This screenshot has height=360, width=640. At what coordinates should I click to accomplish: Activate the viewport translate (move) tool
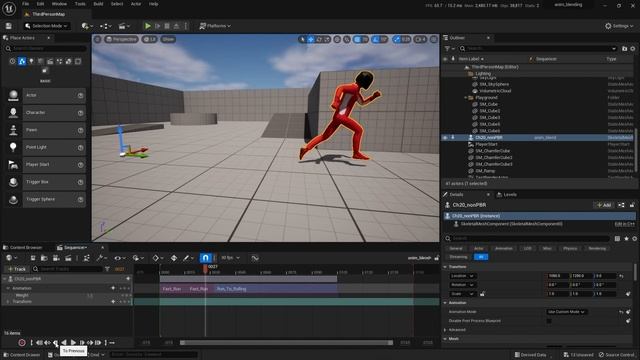tap(311, 39)
